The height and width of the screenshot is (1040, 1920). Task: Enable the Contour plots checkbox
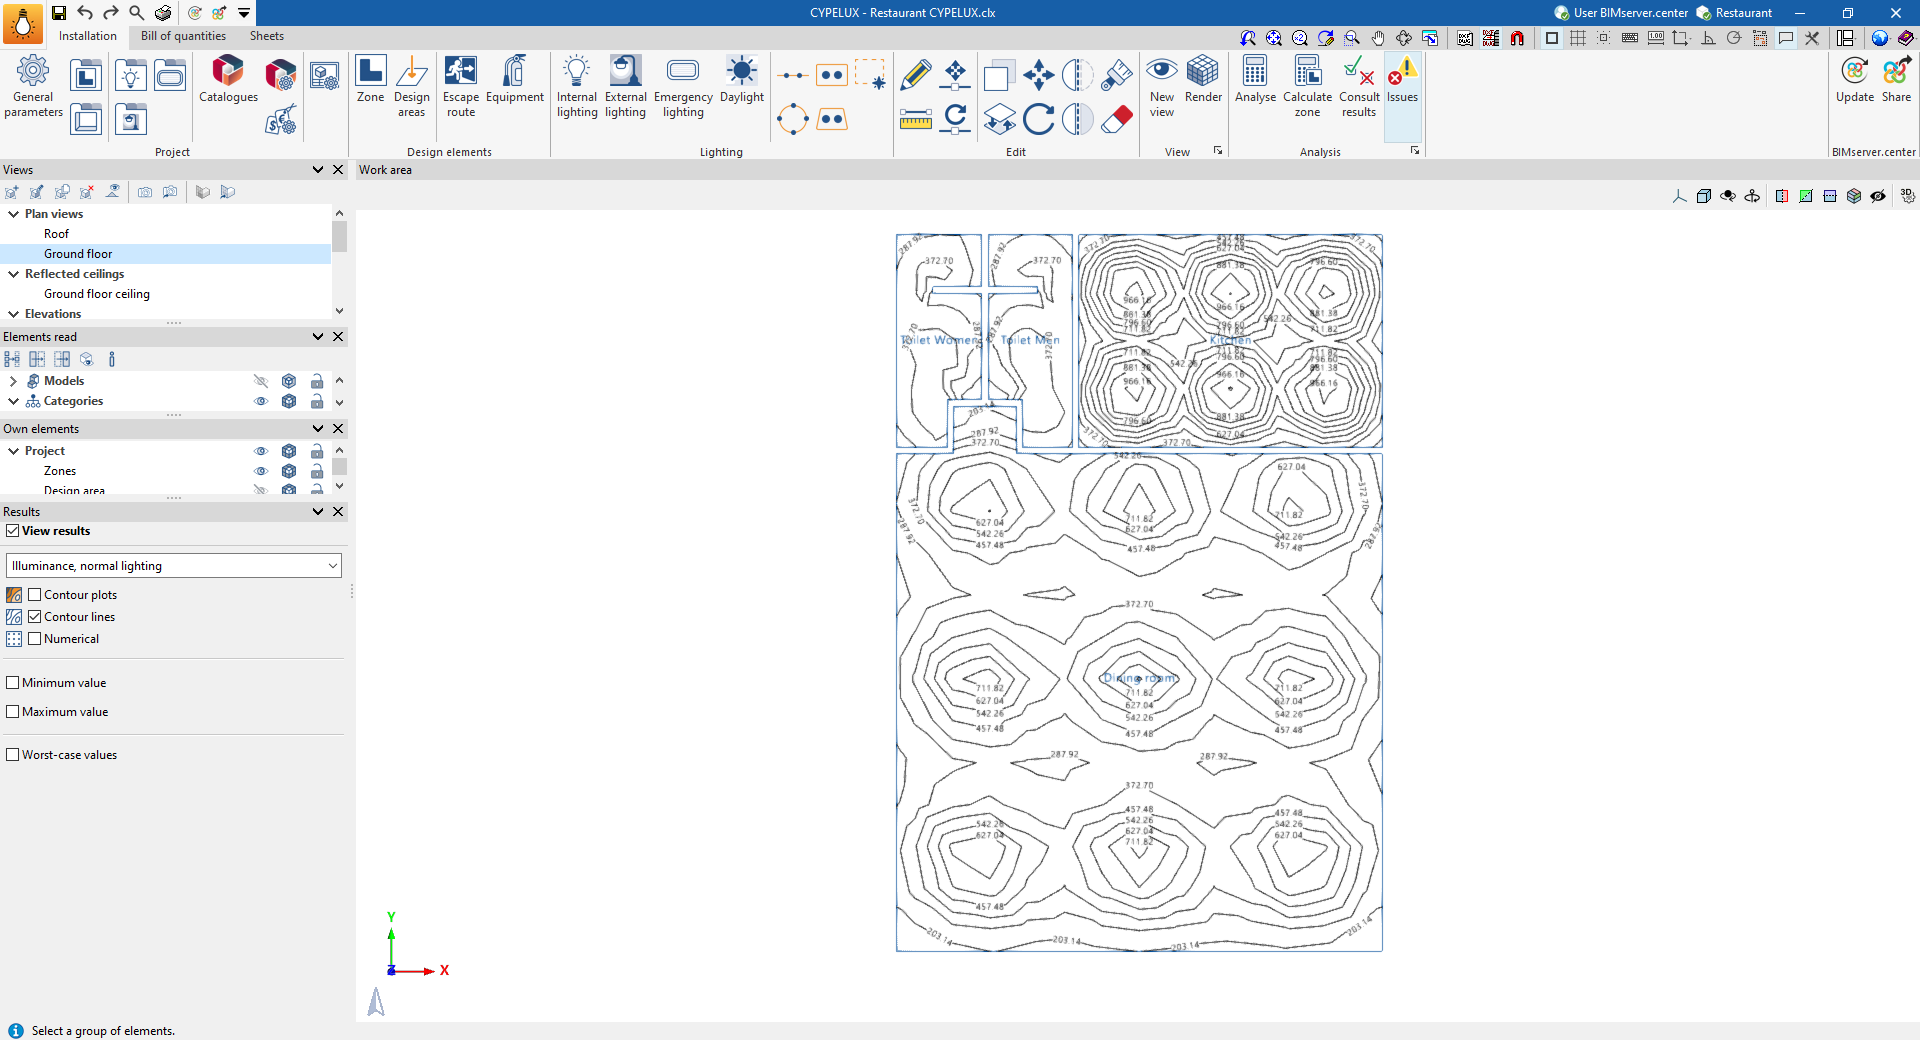tap(35, 595)
